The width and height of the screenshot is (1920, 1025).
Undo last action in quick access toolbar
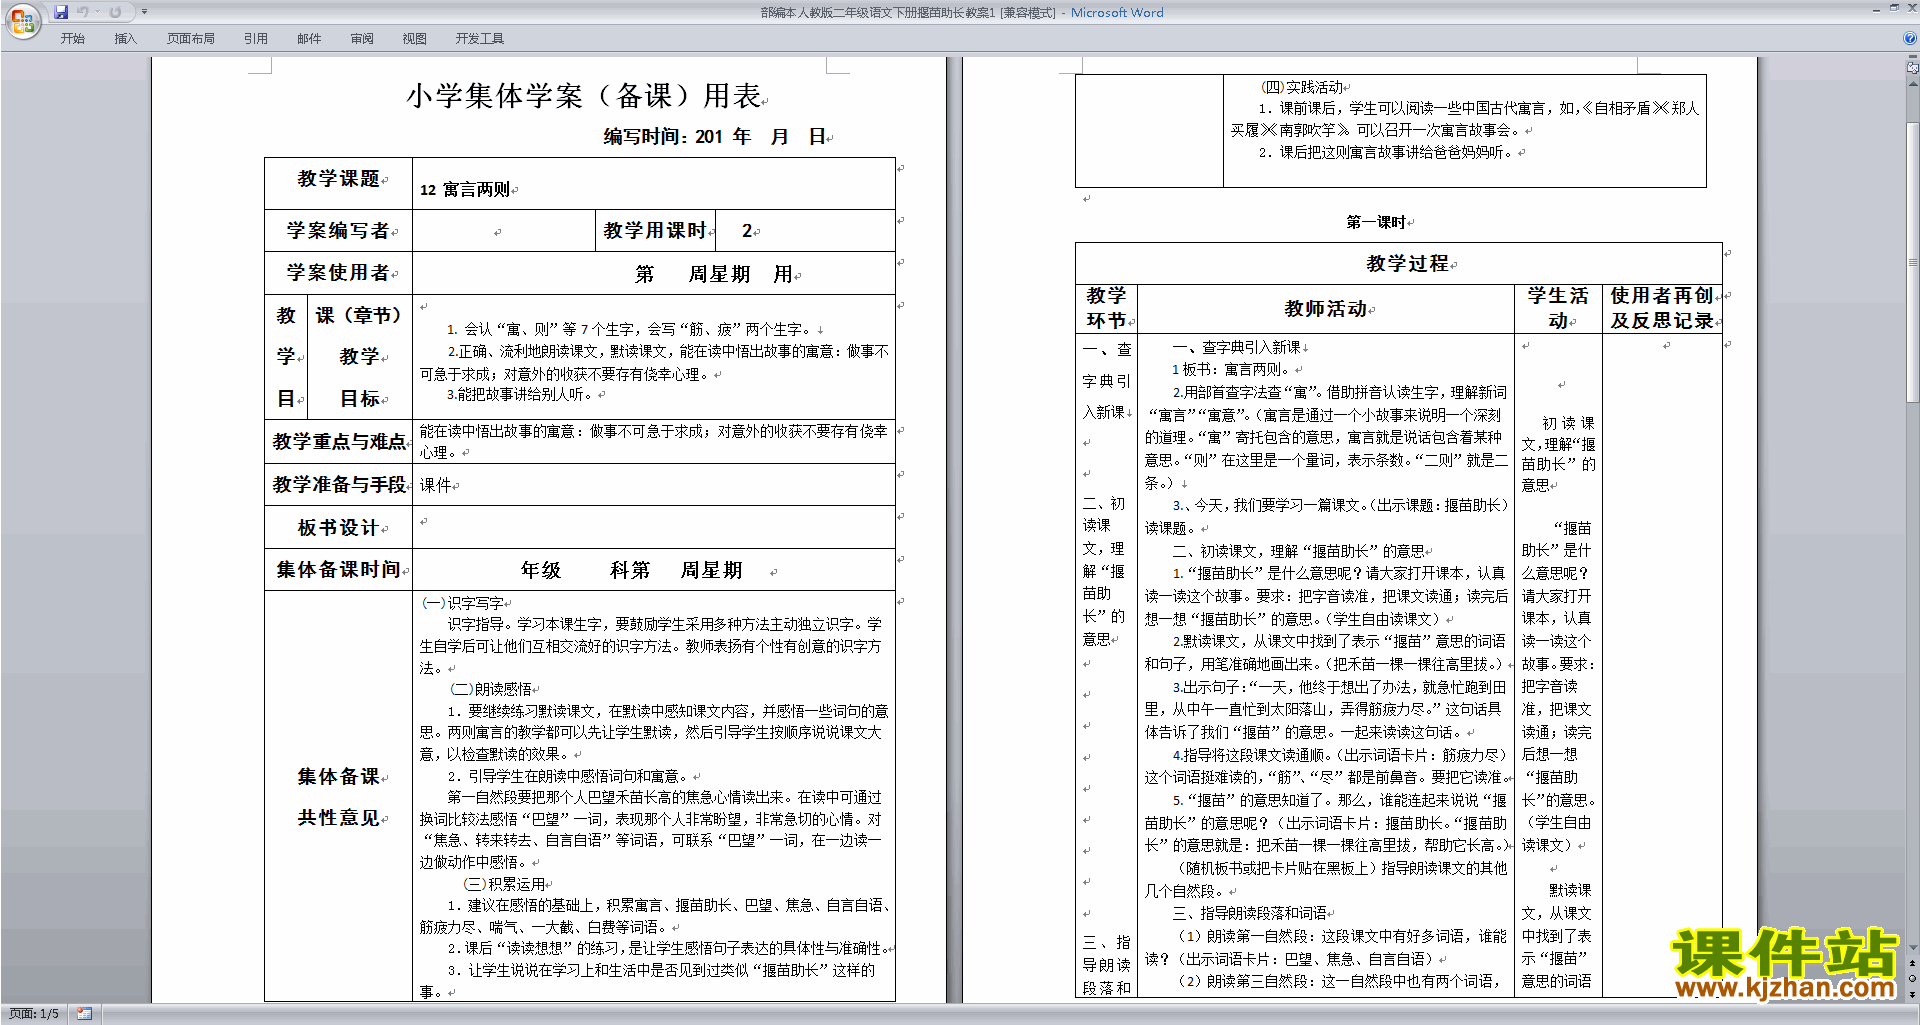[83, 12]
